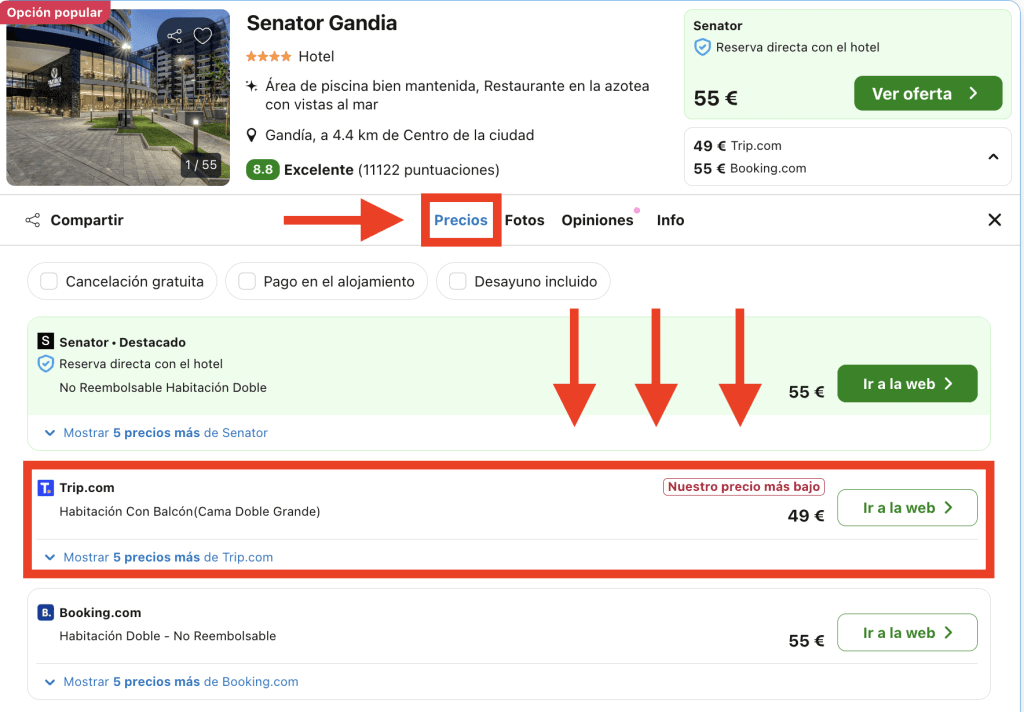Click the Compartir share icon
This screenshot has width=1024, height=712.
(x=33, y=220)
